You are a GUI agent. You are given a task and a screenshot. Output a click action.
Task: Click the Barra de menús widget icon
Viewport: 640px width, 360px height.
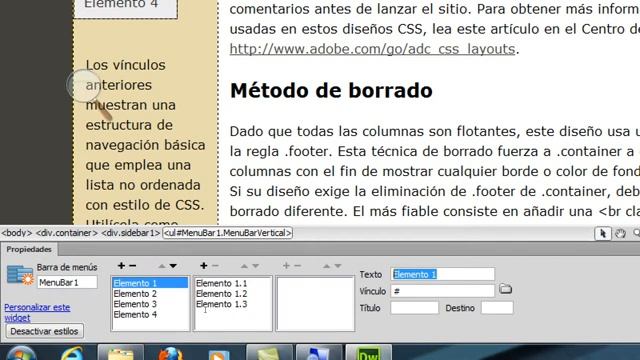coord(20,275)
